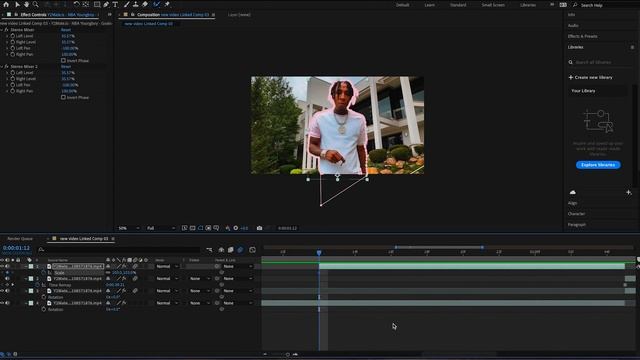The height and width of the screenshot is (360, 640).
Task: Toggle the audio/visibility switch on the first timeline layer
Action: (x=7, y=266)
